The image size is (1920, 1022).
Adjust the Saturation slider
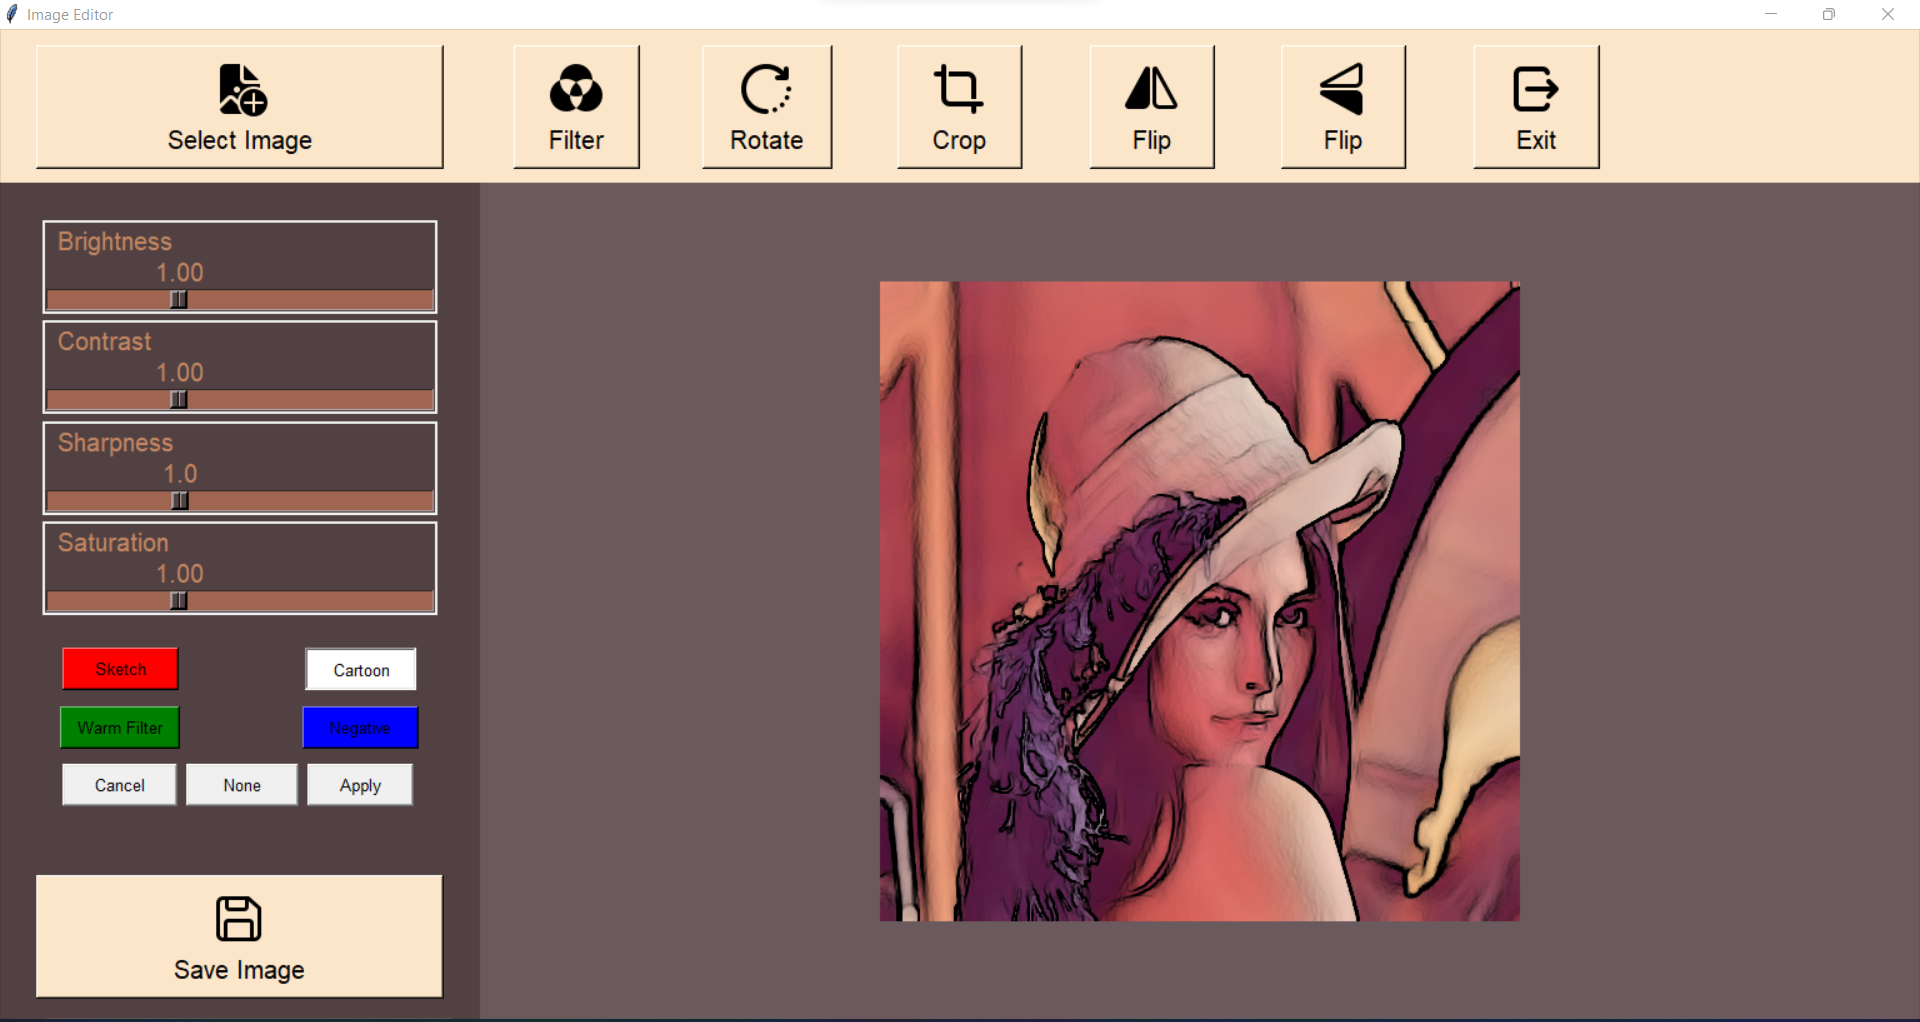click(x=178, y=600)
